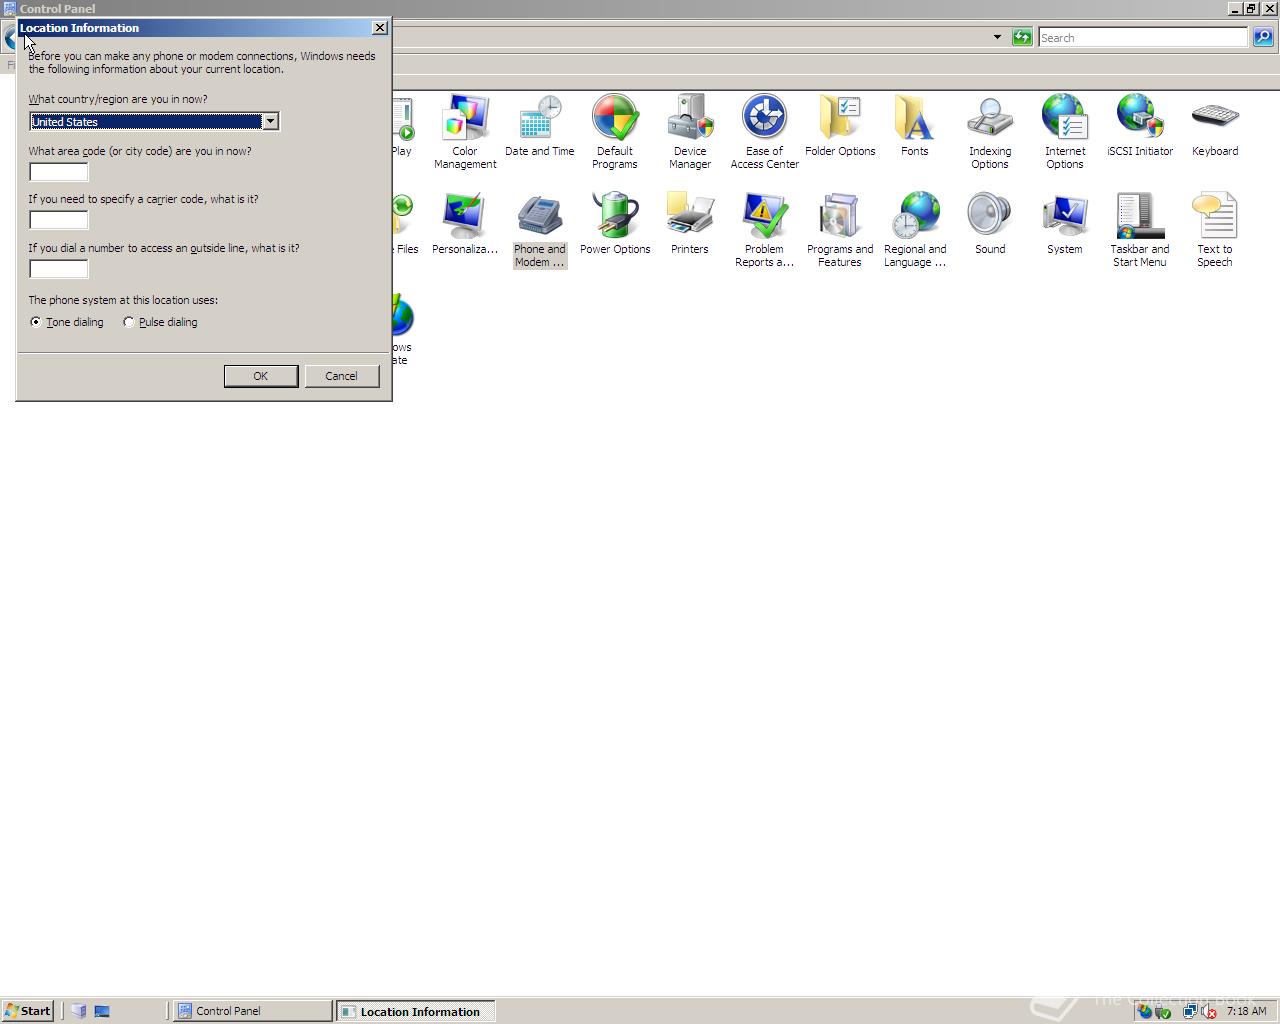Open Regional and Language Options
Screen dimensions: 1280x1024
pyautogui.click(x=915, y=230)
